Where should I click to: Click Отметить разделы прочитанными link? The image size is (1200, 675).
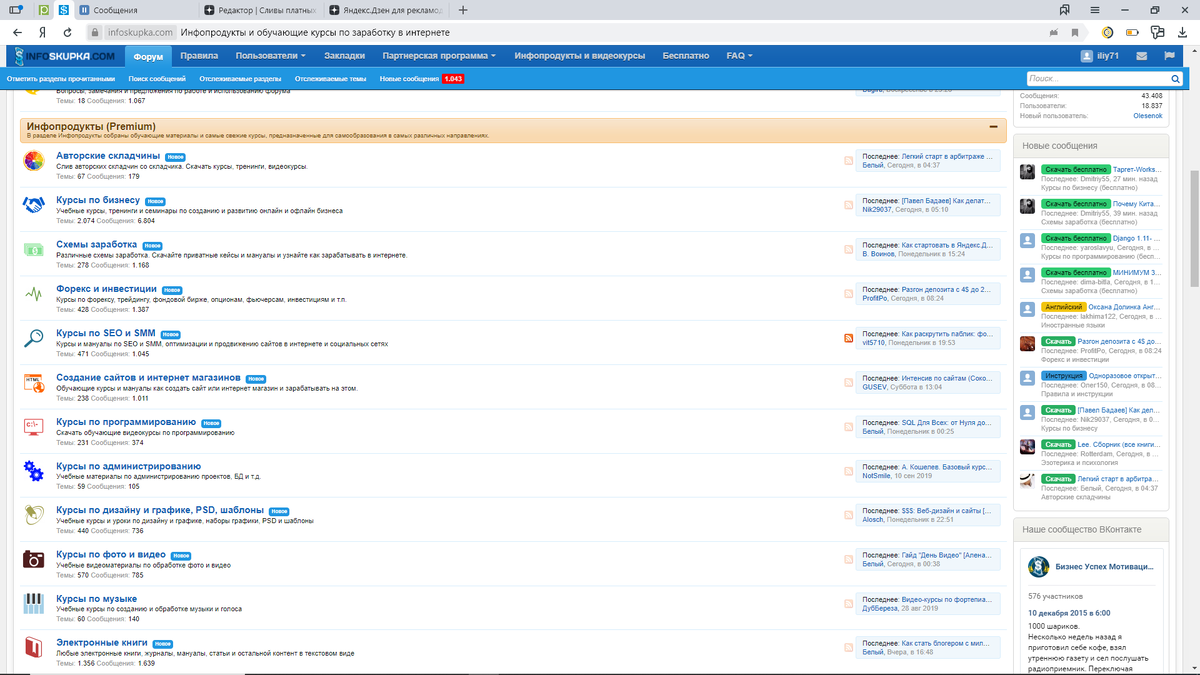point(61,78)
